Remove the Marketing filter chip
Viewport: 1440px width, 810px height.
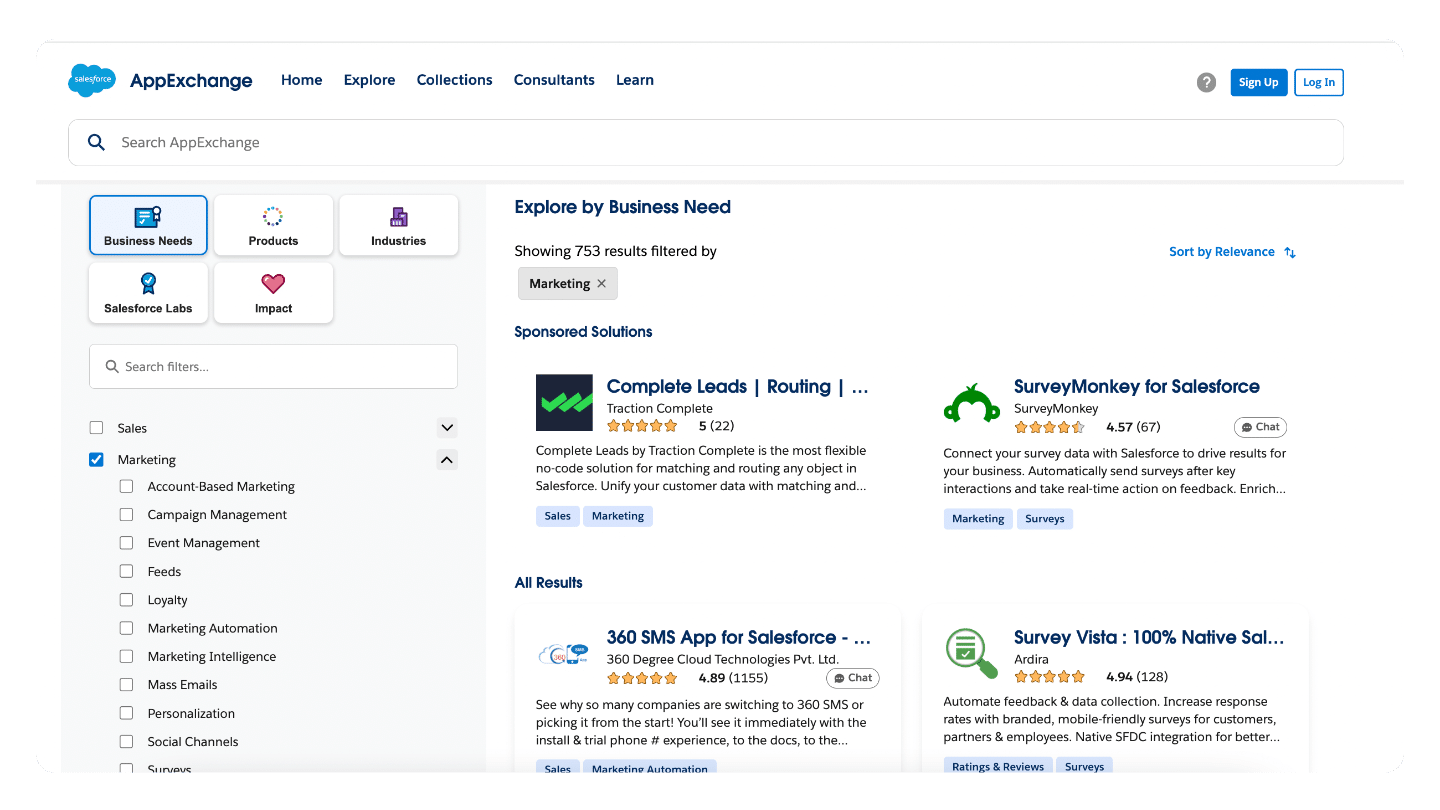[x=602, y=284]
